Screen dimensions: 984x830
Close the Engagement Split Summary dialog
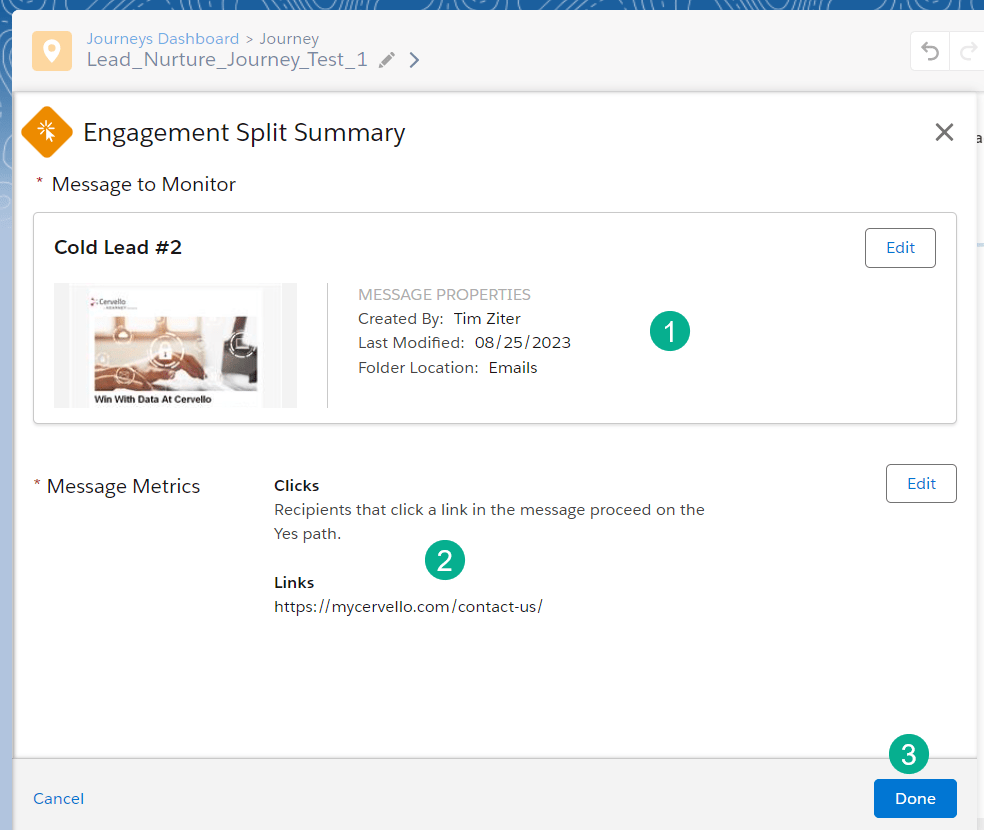coord(944,132)
